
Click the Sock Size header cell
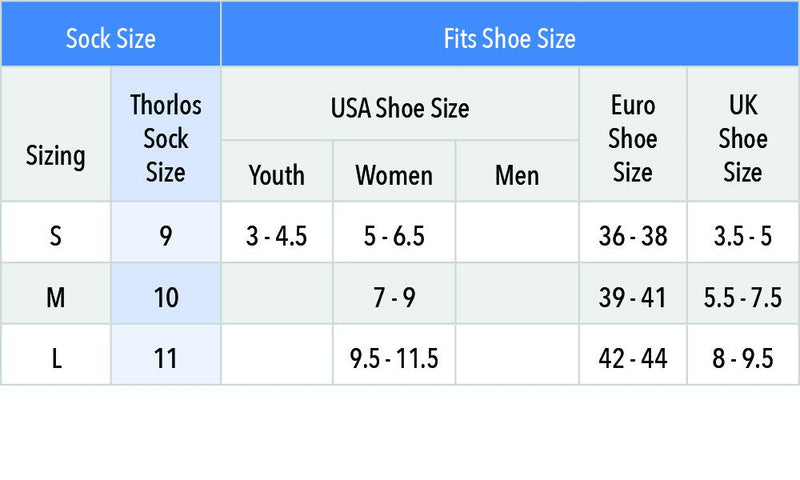point(111,34)
